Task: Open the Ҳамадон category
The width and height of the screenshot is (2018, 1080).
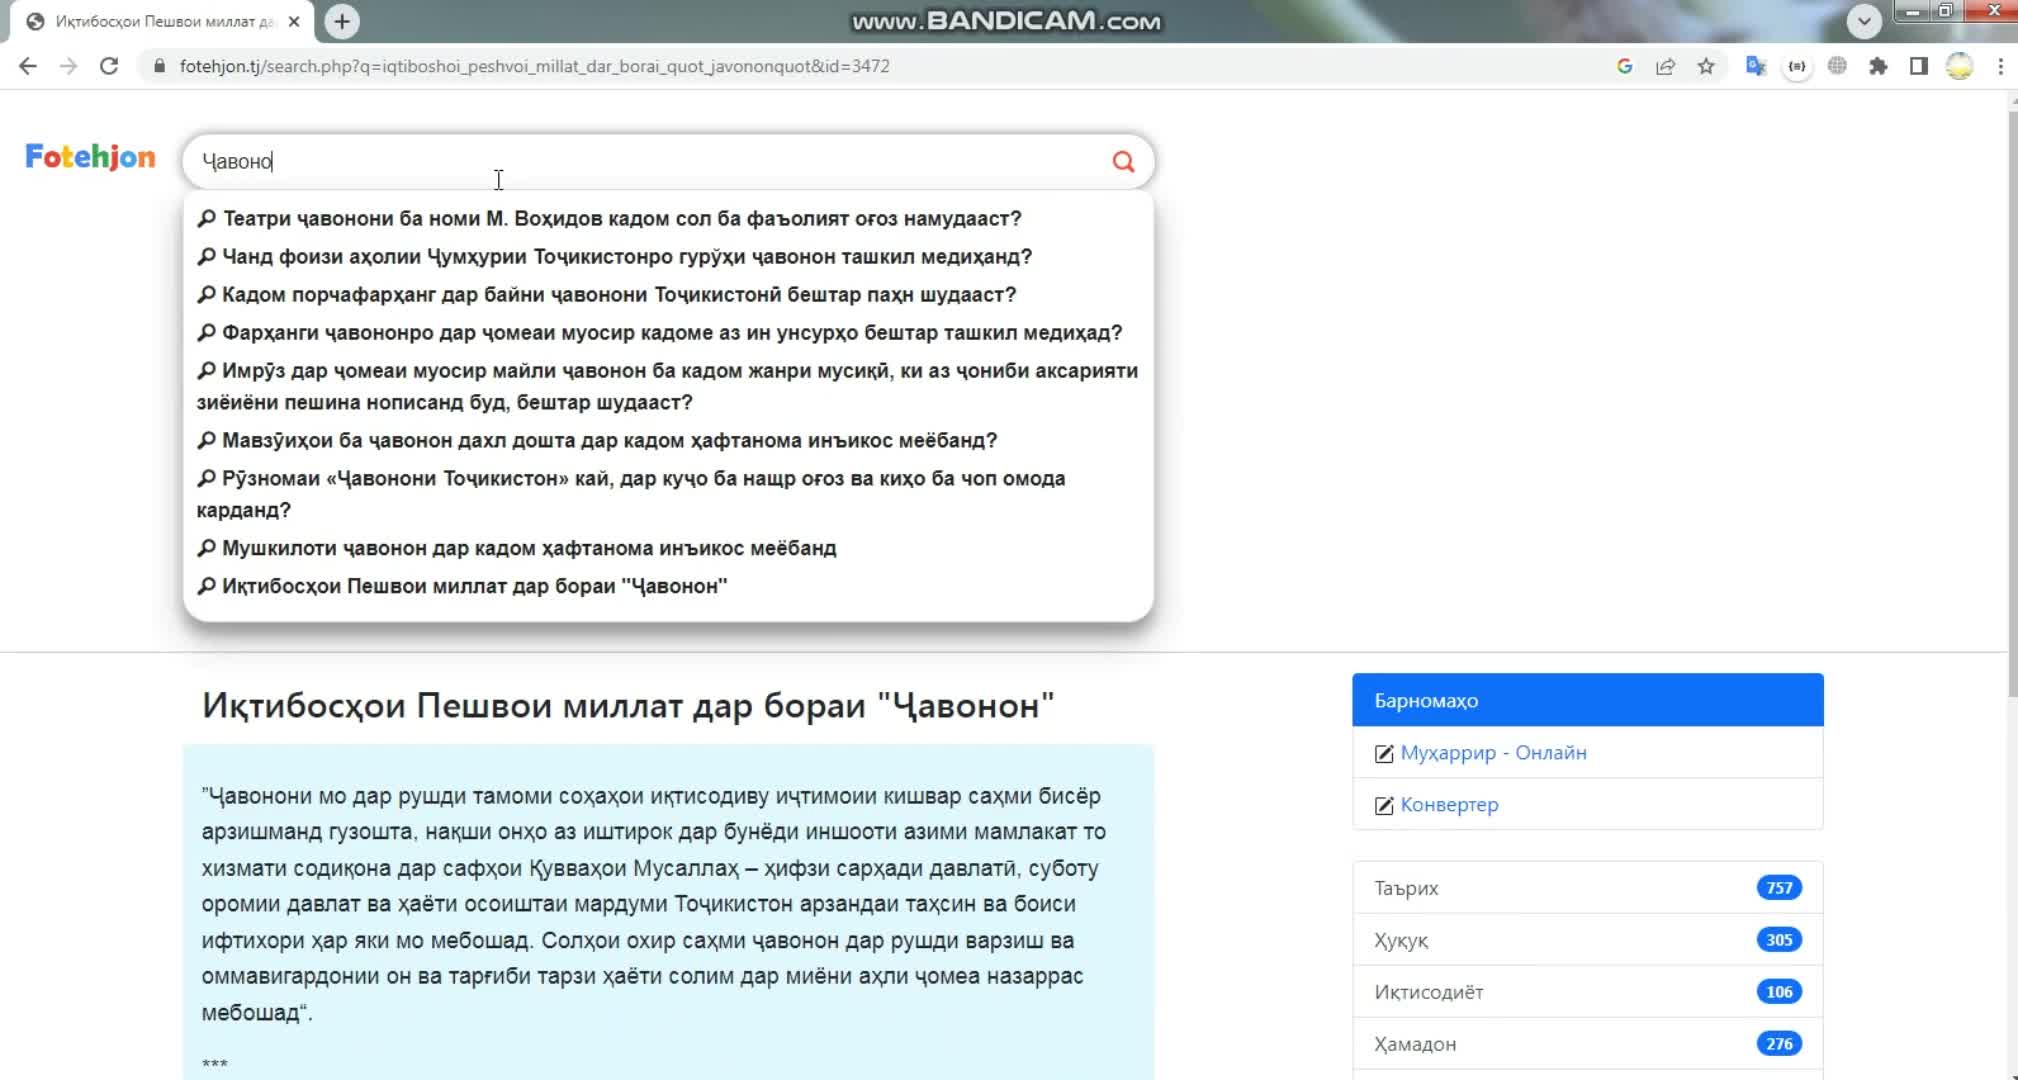Action: (1587, 1044)
